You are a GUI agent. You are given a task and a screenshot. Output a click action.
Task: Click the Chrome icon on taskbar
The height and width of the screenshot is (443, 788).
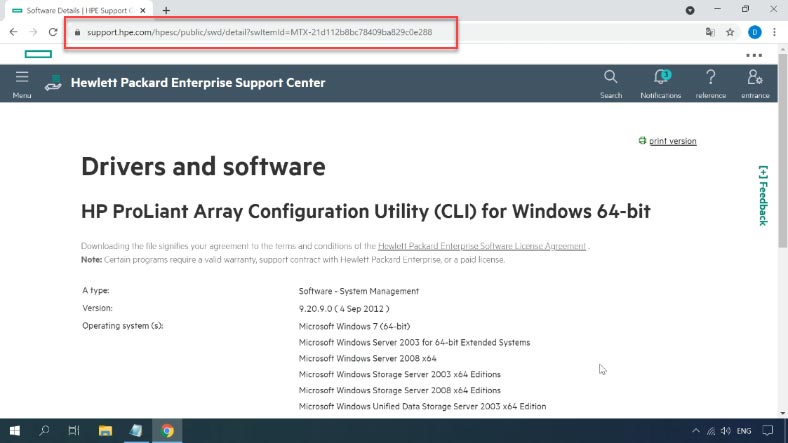[167, 430]
